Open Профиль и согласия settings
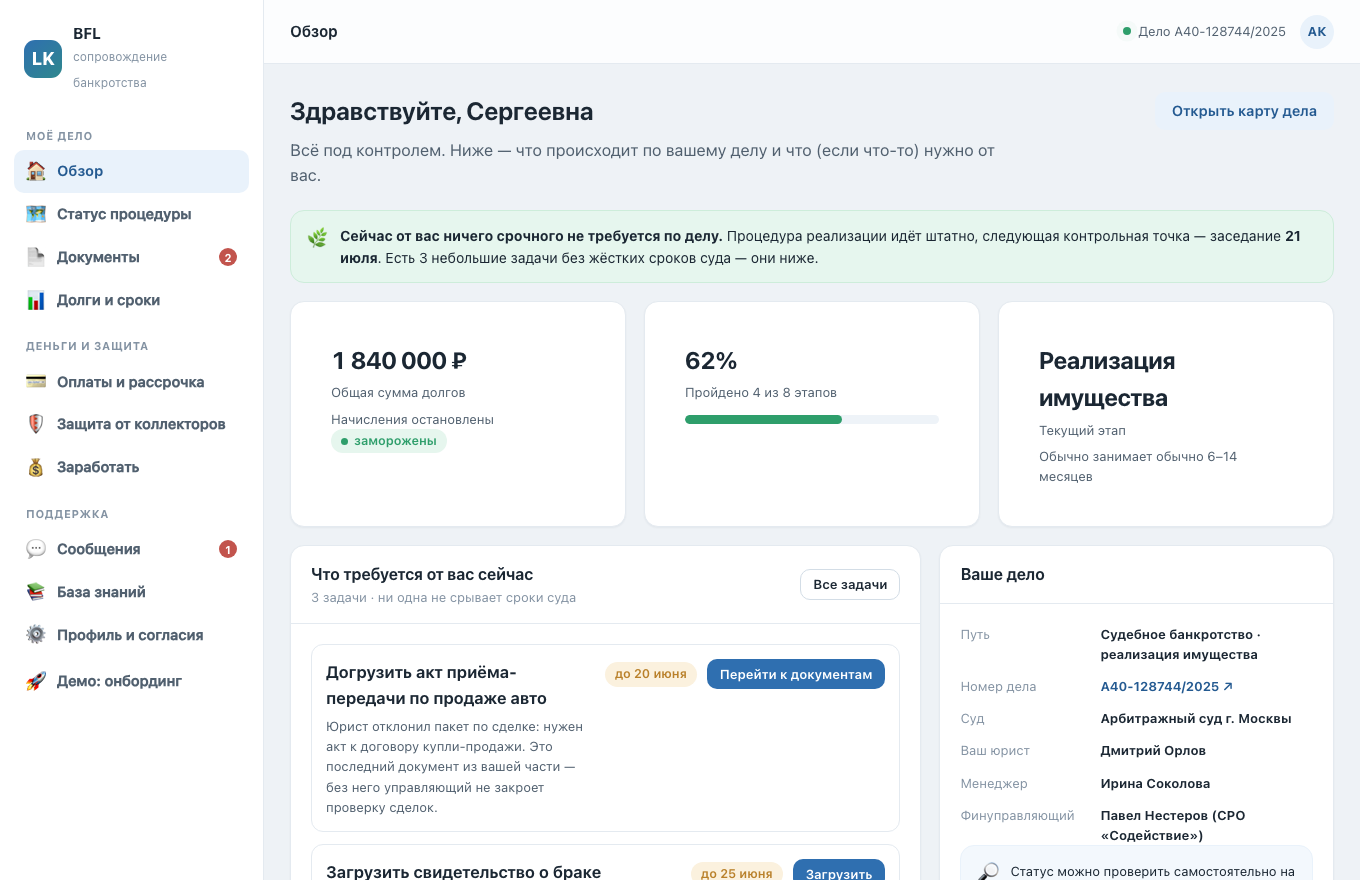This screenshot has width=1360, height=880. 131,635
